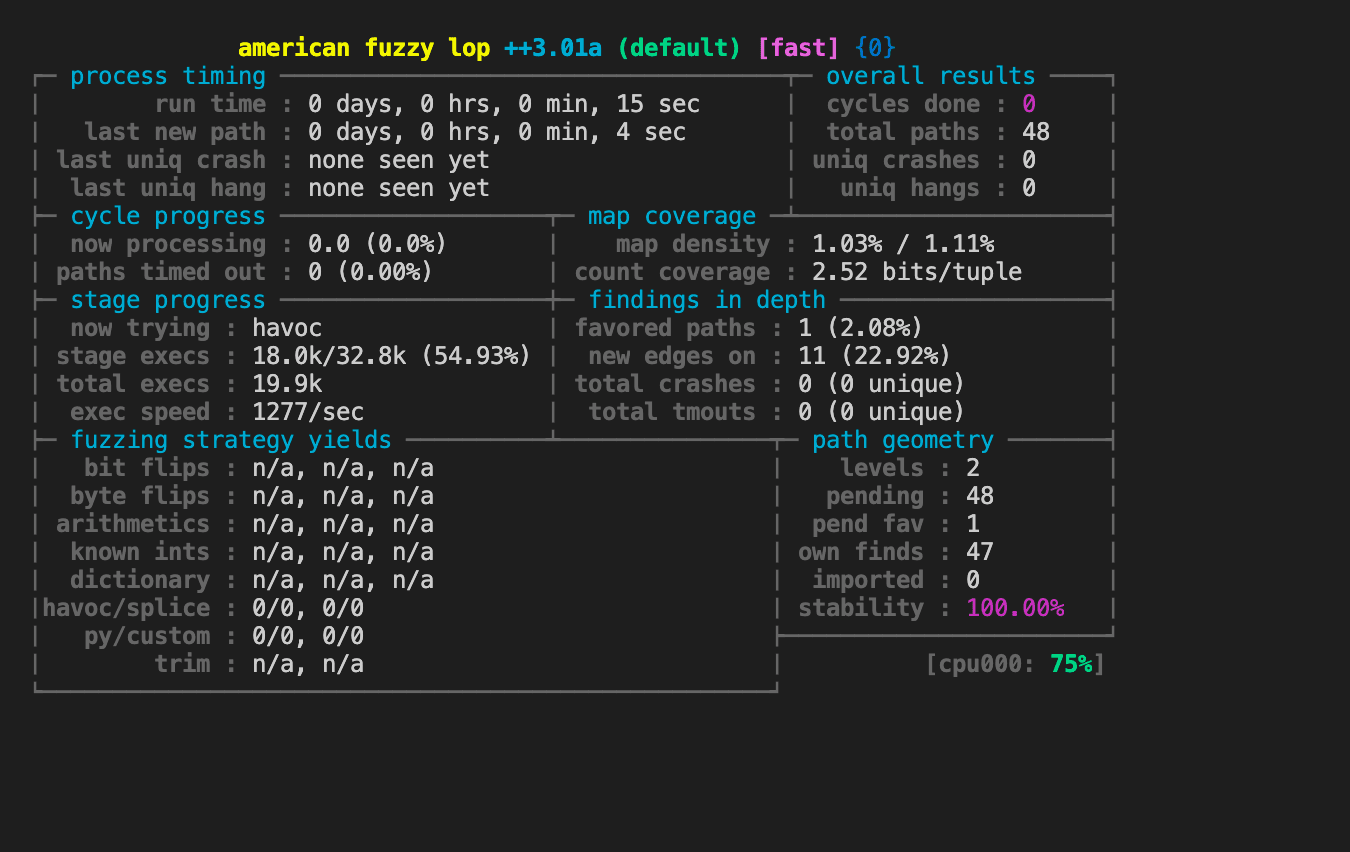1350x852 pixels.
Task: Select the 'cycle progress' section heading
Action: point(168,216)
